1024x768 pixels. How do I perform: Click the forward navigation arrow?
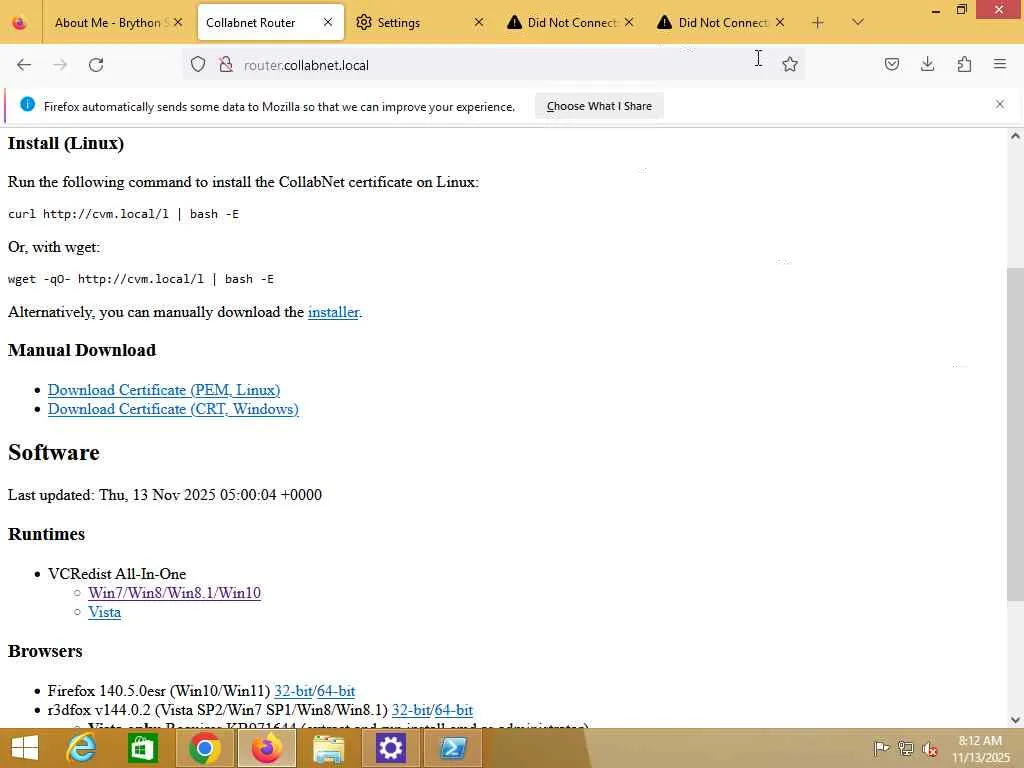coord(60,65)
